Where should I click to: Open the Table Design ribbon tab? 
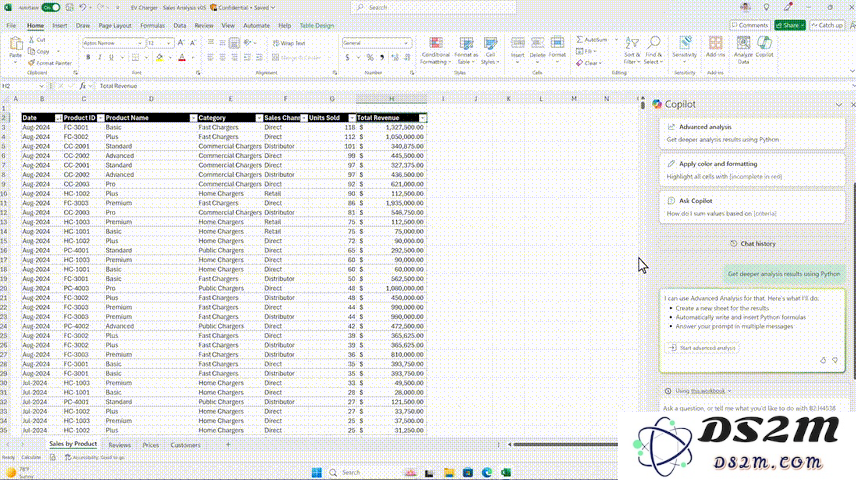pyautogui.click(x=317, y=26)
